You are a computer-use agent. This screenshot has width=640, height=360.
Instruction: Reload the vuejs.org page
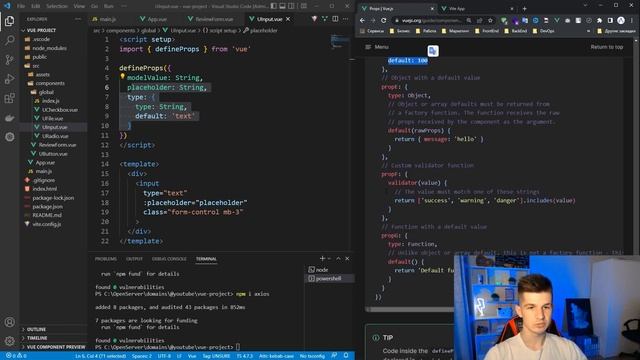[383, 20]
